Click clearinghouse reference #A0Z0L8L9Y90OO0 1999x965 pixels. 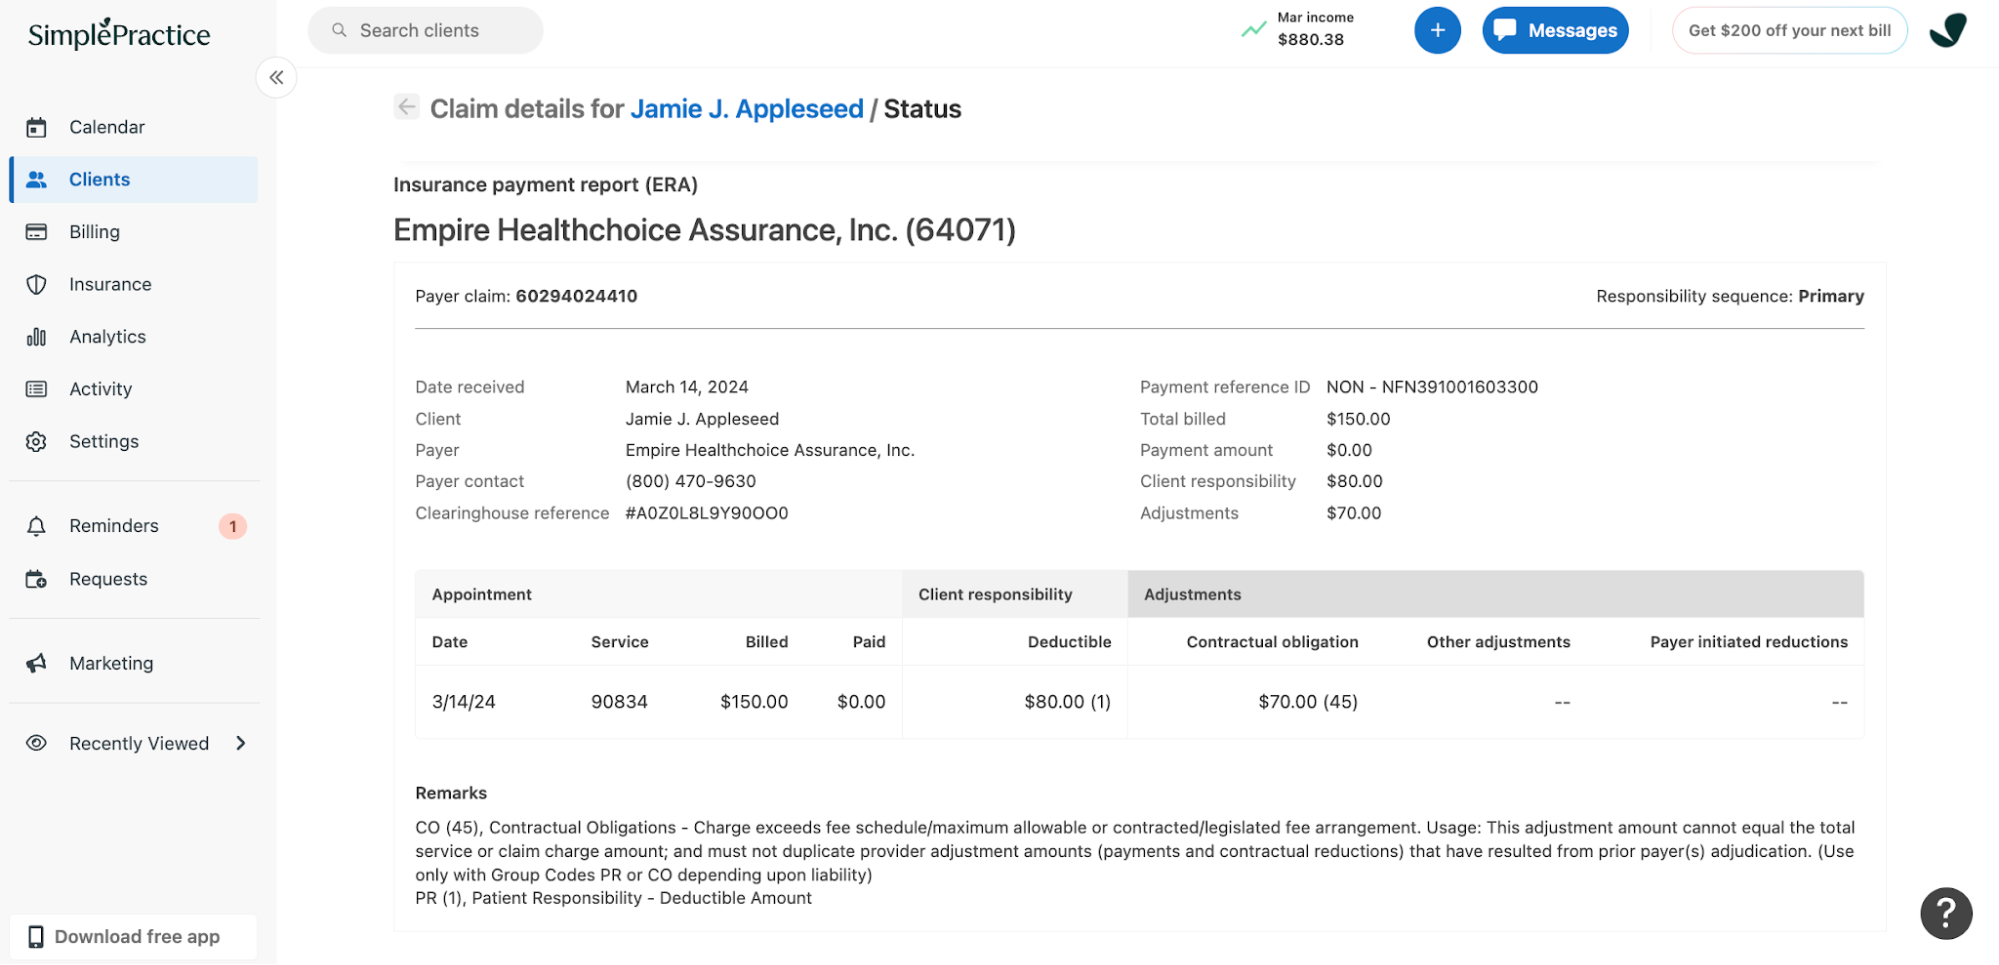(707, 513)
